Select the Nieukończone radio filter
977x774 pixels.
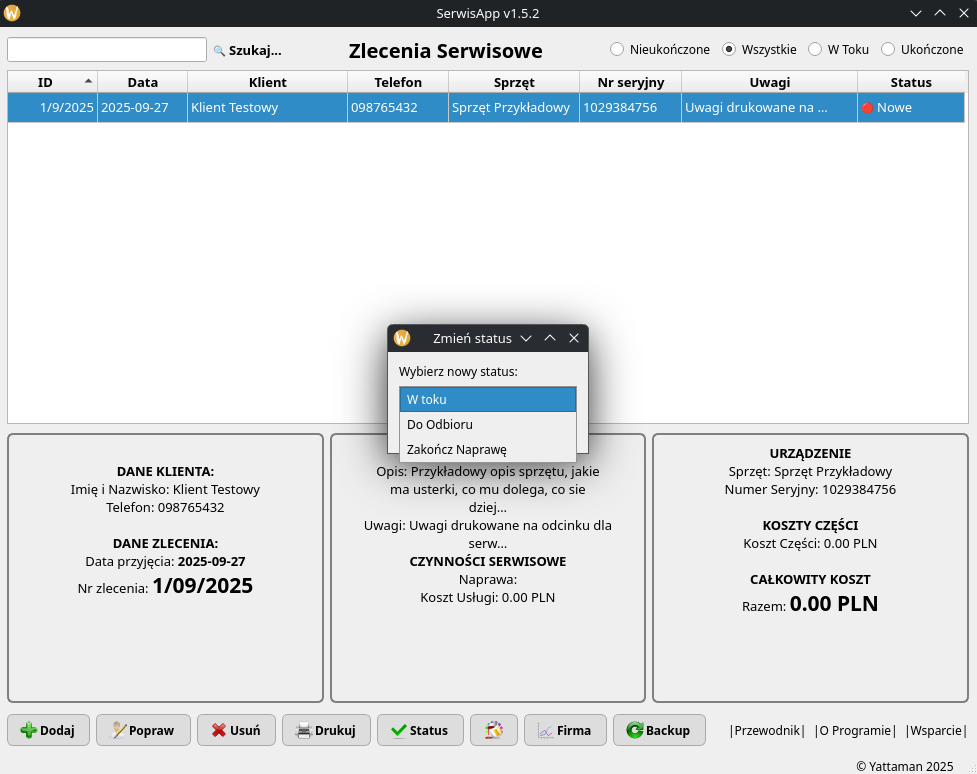(617, 49)
